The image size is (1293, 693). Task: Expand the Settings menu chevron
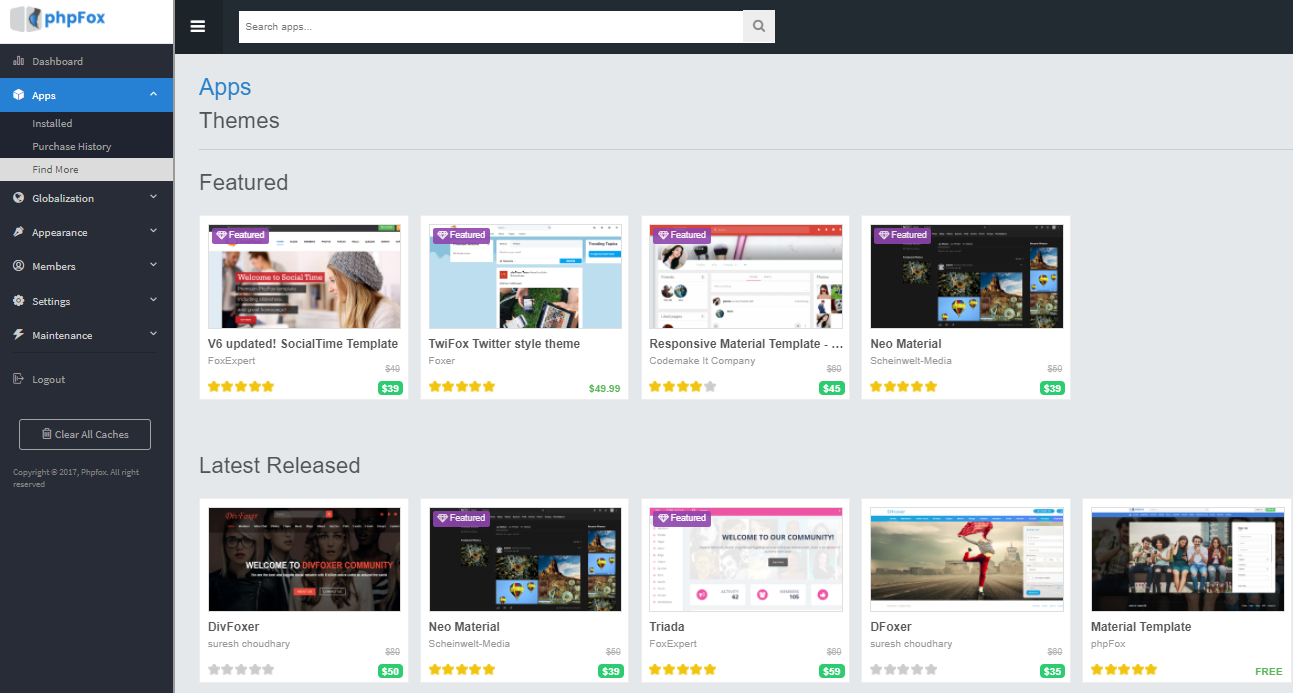pyautogui.click(x=153, y=299)
